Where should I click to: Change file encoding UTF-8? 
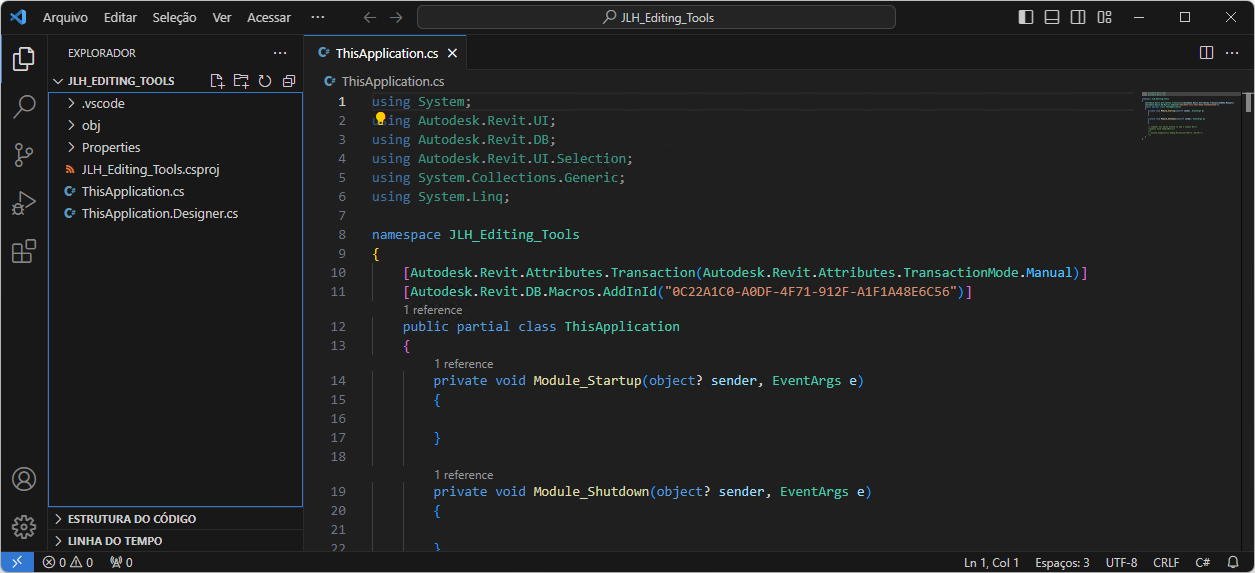[x=1121, y=562]
